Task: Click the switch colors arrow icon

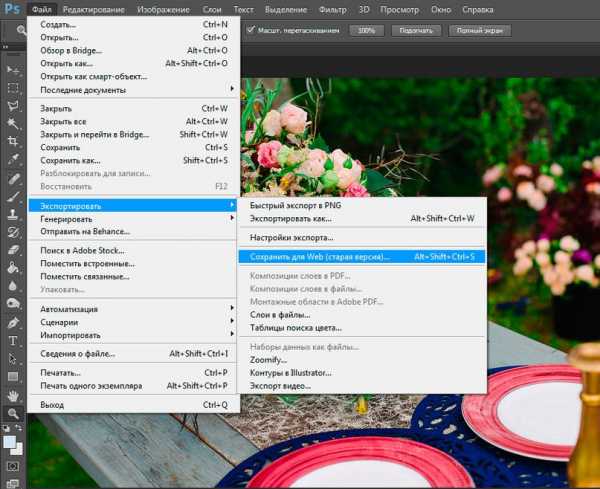Action: pyautogui.click(x=19, y=428)
